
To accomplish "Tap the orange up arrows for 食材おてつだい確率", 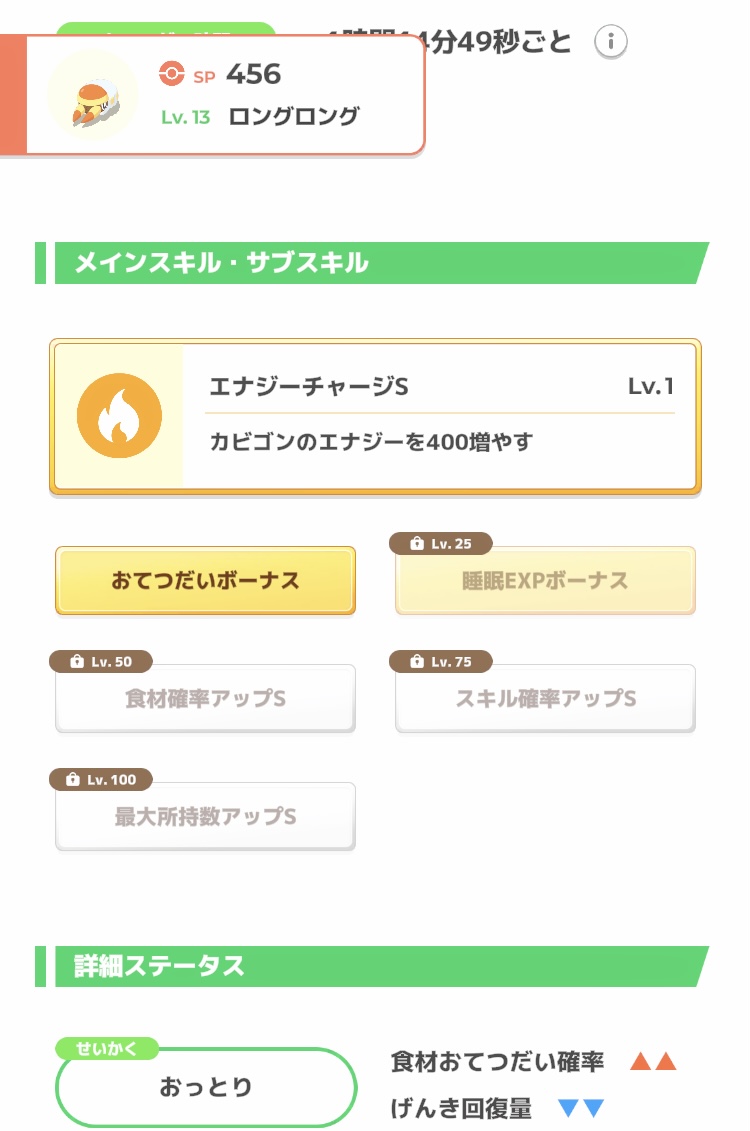I will point(653,1061).
